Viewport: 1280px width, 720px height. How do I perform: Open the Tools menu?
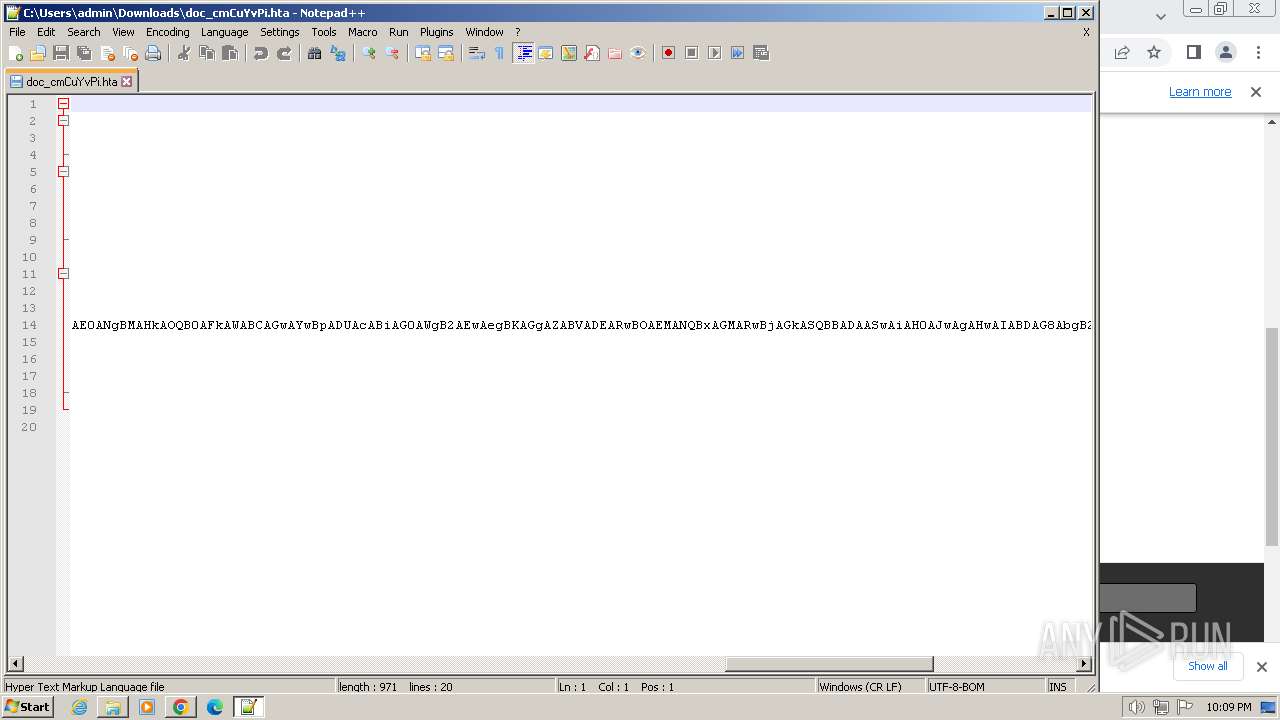(323, 32)
